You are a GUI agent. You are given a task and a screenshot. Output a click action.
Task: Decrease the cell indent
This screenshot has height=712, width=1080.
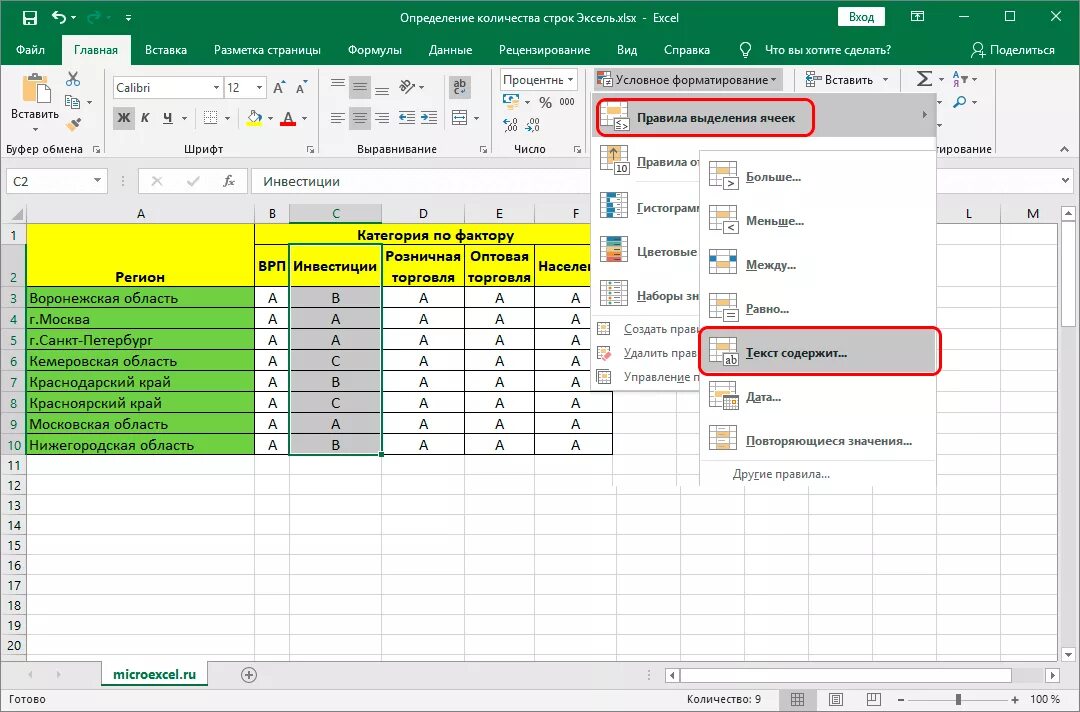point(406,118)
